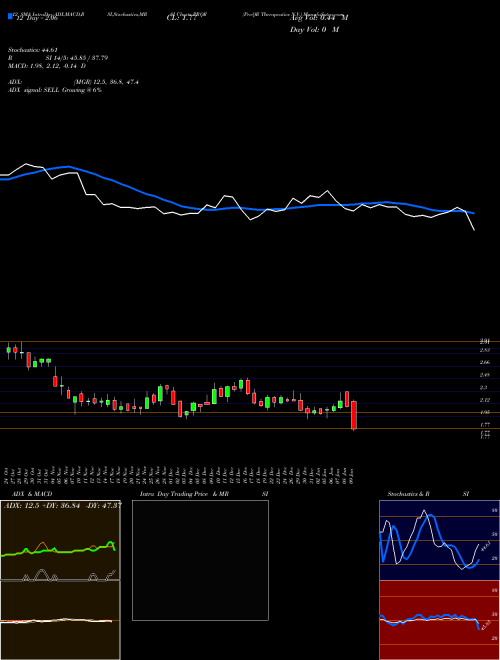This screenshot has height=660, width=500.
Task: Click the 2.12 price axis label
Action: pos(485,400)
